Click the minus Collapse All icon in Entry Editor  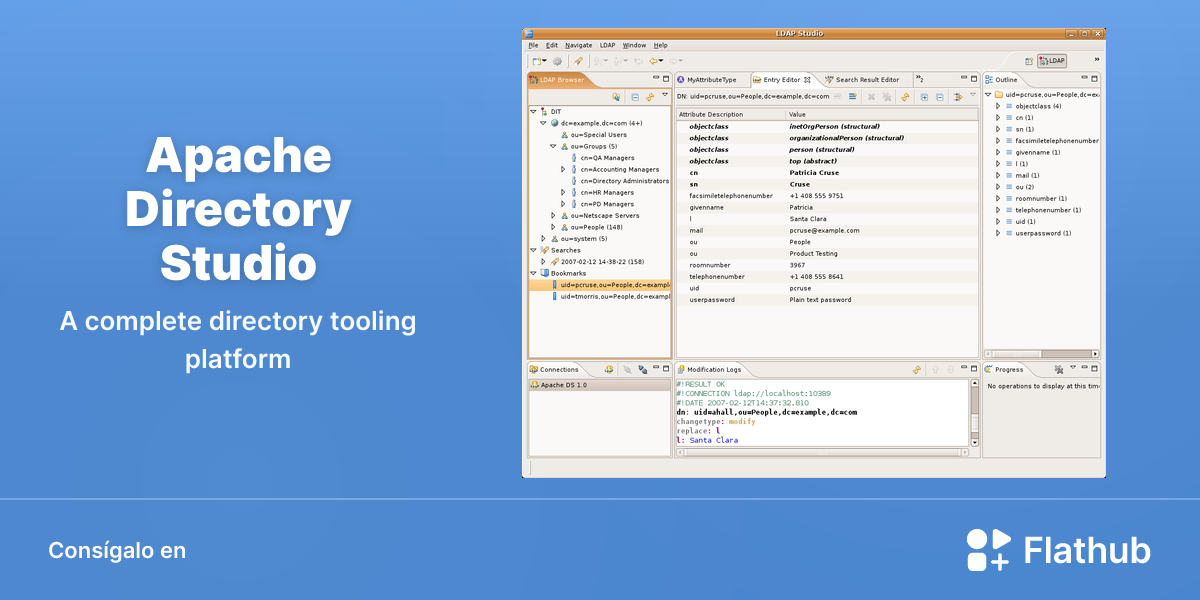point(939,97)
